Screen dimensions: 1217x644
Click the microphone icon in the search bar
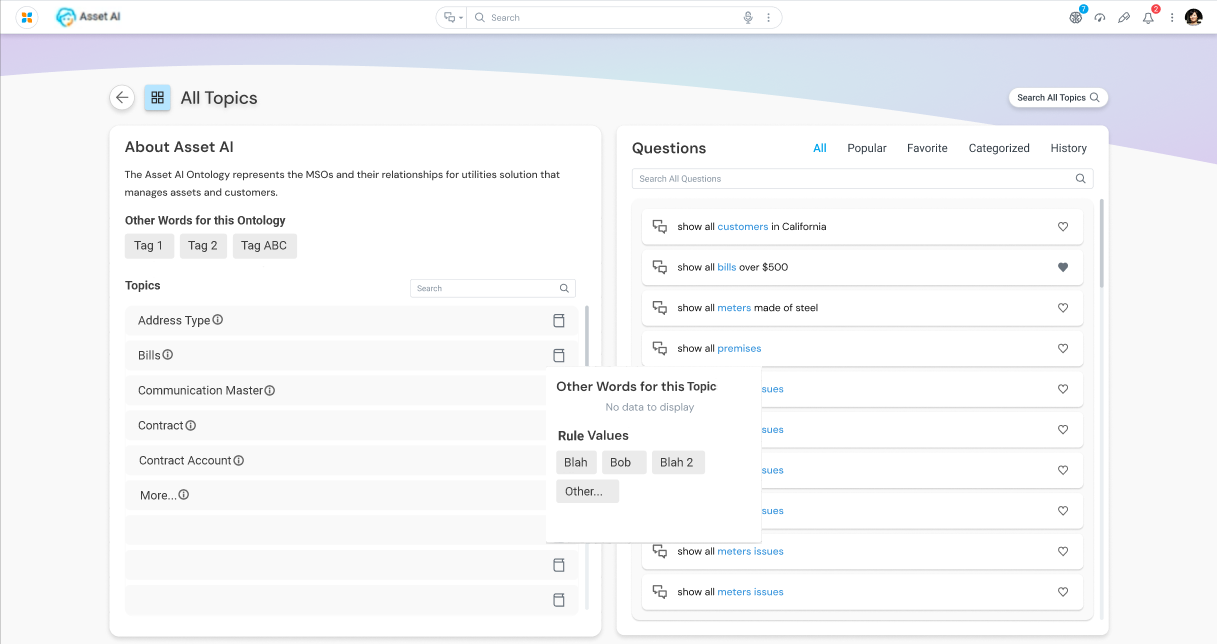(x=747, y=18)
